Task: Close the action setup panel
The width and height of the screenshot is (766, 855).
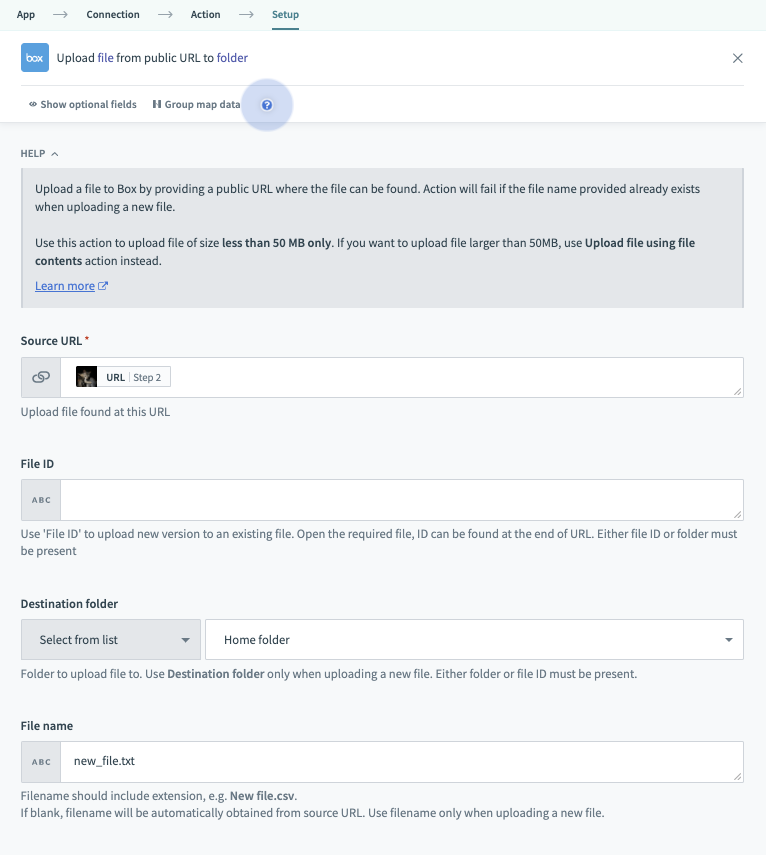Action: click(x=738, y=58)
